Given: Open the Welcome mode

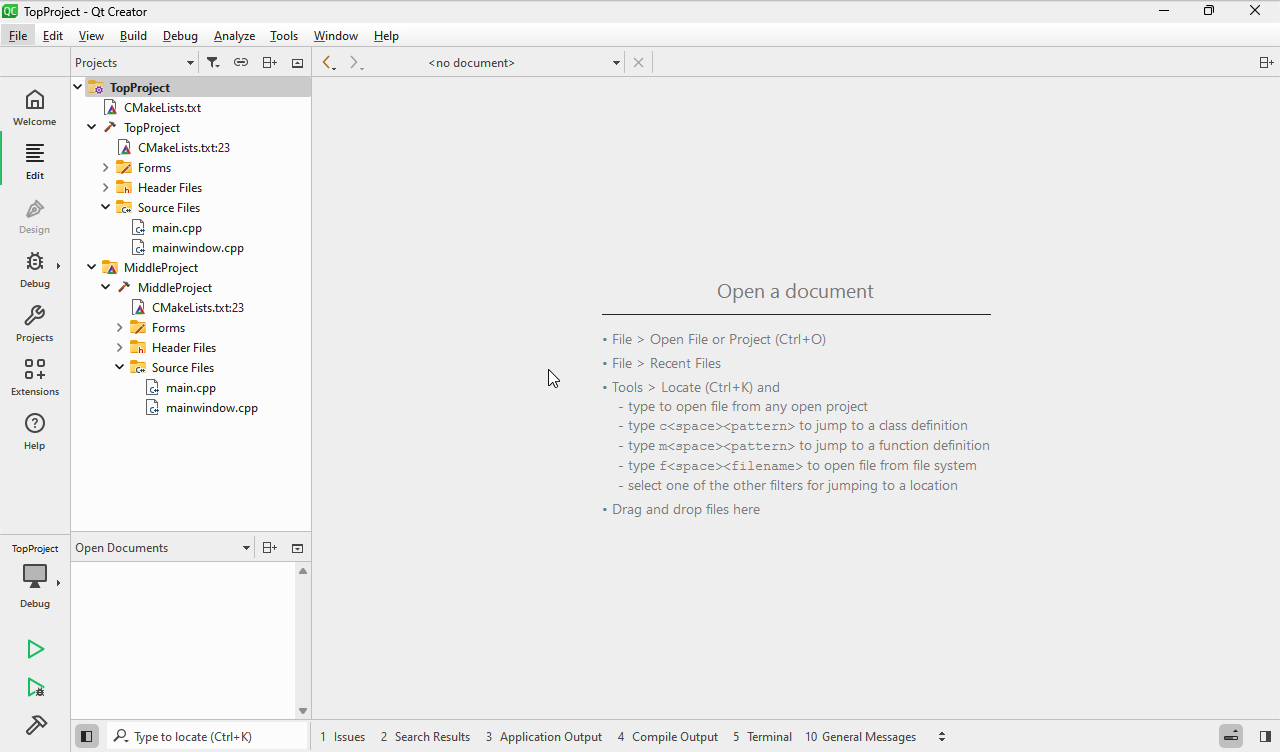Looking at the screenshot, I should pyautogui.click(x=34, y=107).
